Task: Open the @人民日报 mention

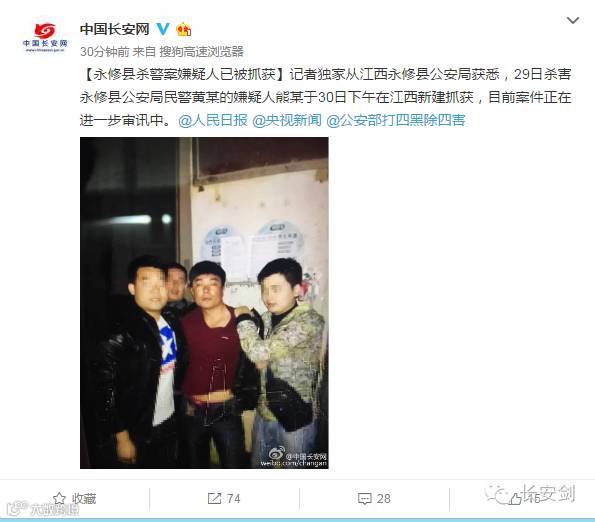Action: (x=212, y=120)
